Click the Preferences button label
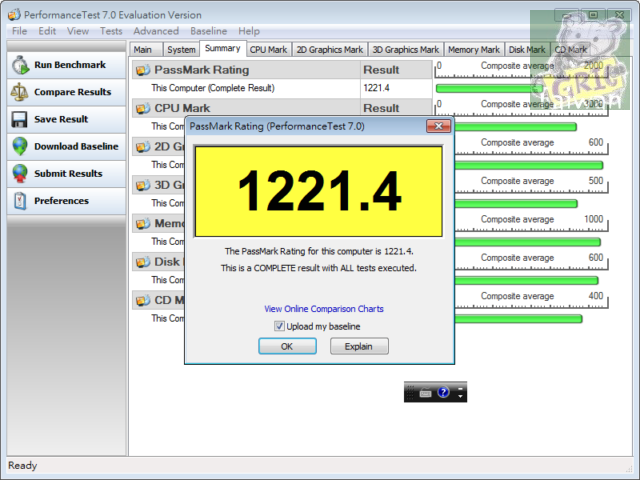This screenshot has height=480, width=640. [x=61, y=201]
